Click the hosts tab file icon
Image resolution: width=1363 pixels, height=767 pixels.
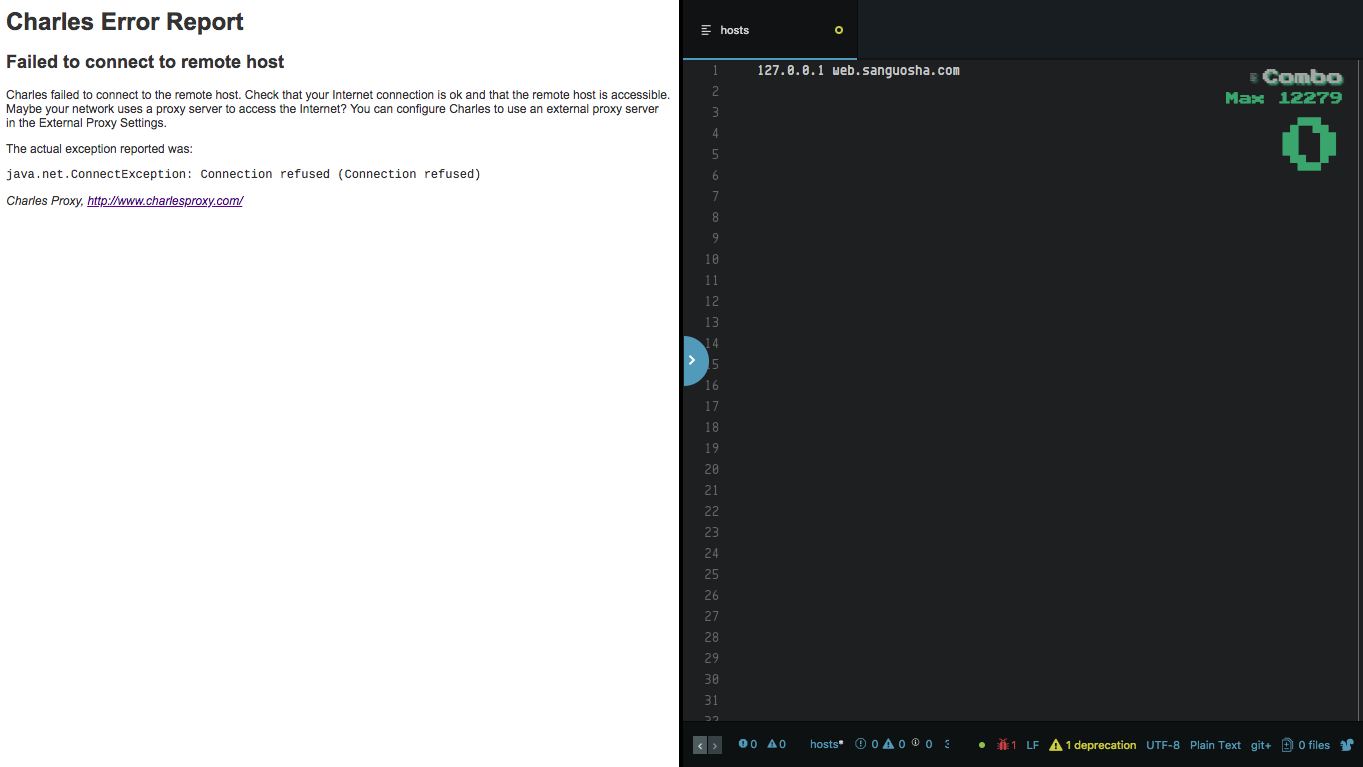click(x=706, y=30)
